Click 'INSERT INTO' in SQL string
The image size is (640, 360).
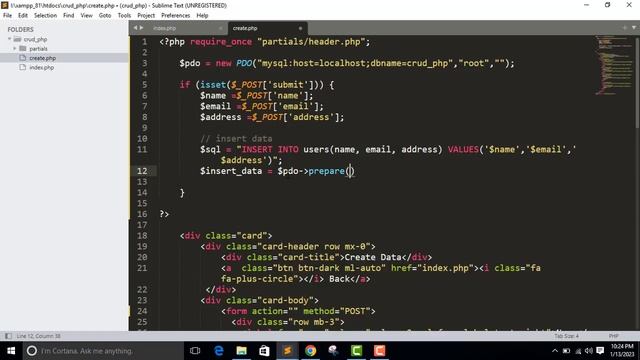[x=270, y=149]
